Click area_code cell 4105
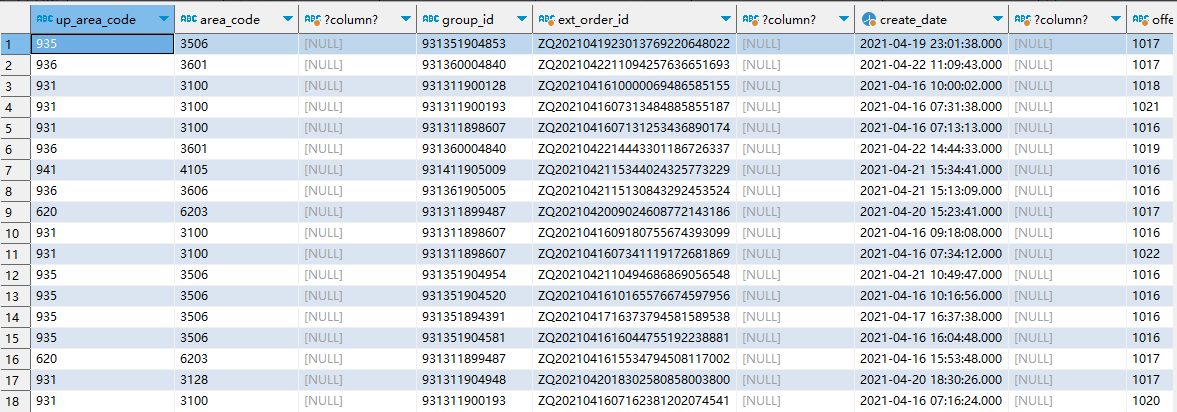Screen dimensions: 1177x412 tap(236, 170)
